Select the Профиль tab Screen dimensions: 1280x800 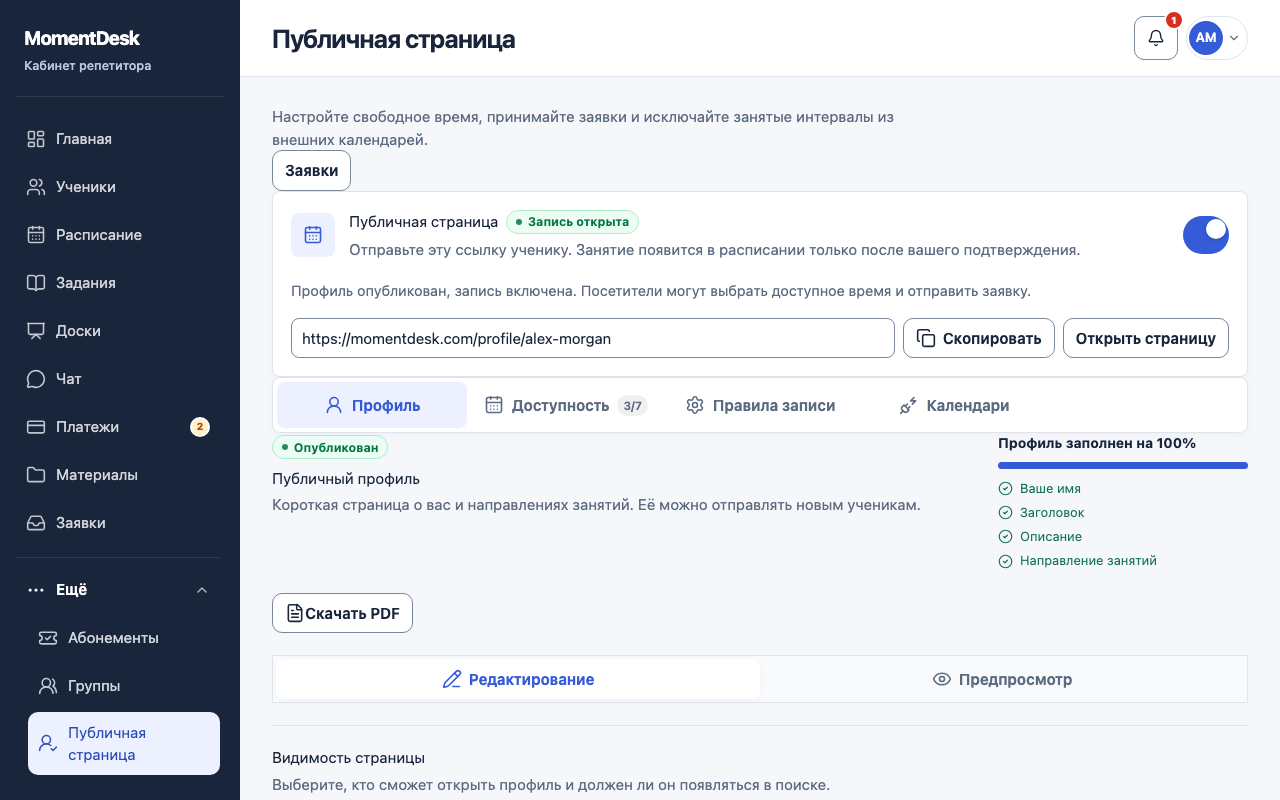click(372, 405)
